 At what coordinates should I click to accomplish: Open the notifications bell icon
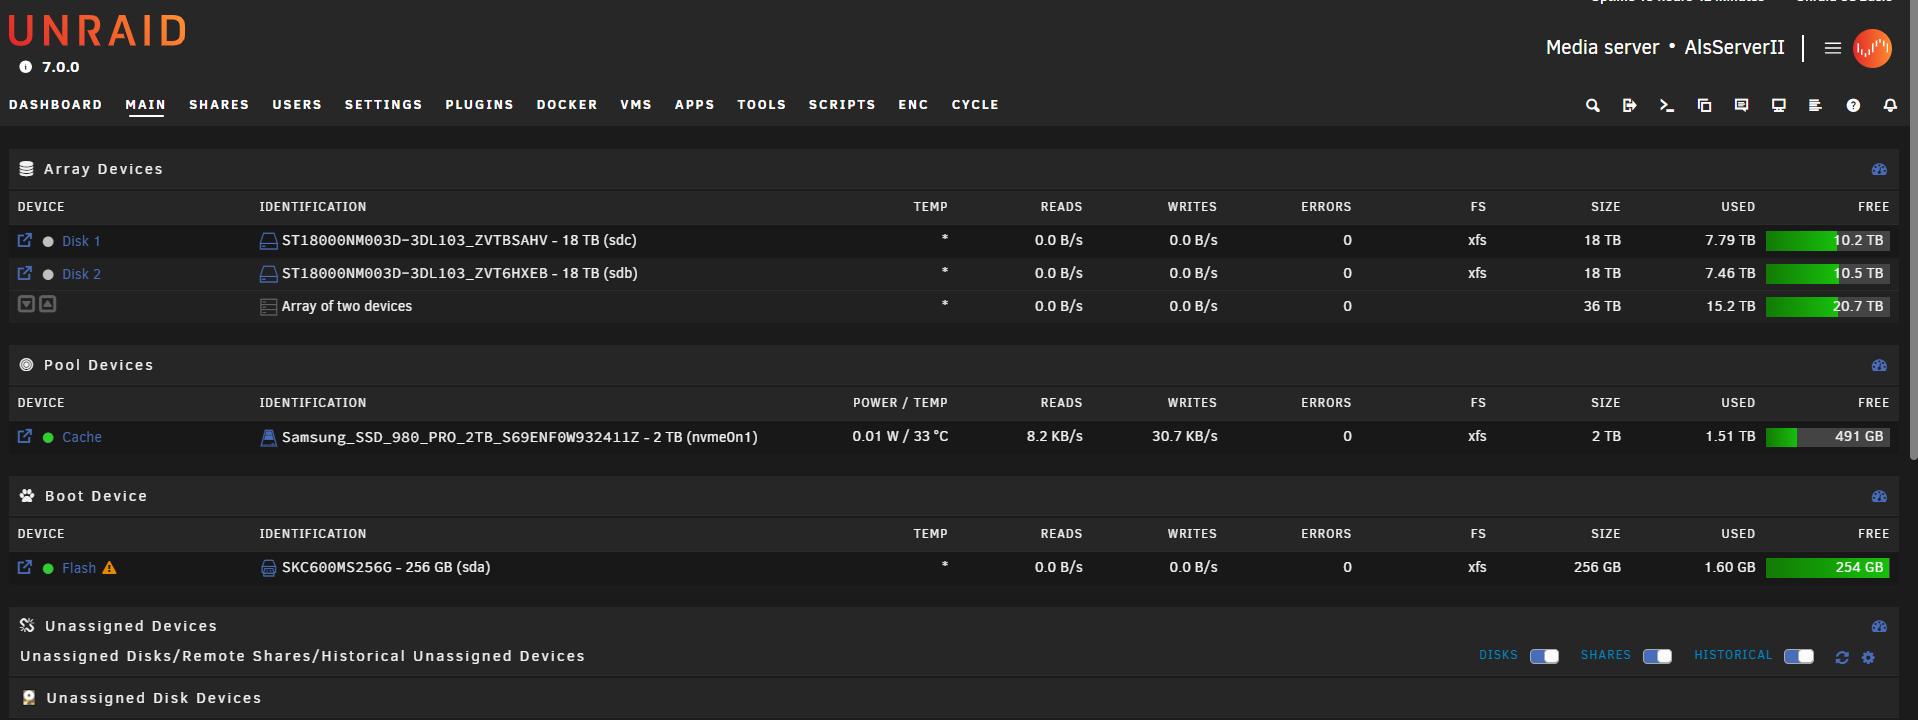(1890, 105)
